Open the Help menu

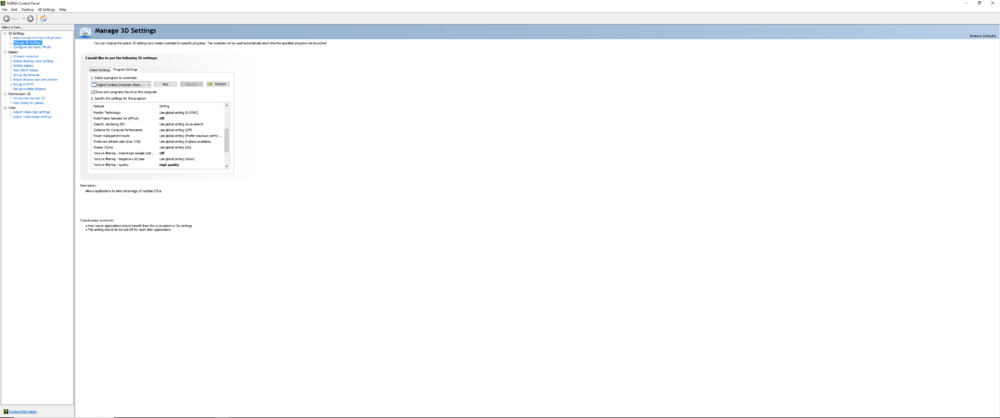click(62, 10)
